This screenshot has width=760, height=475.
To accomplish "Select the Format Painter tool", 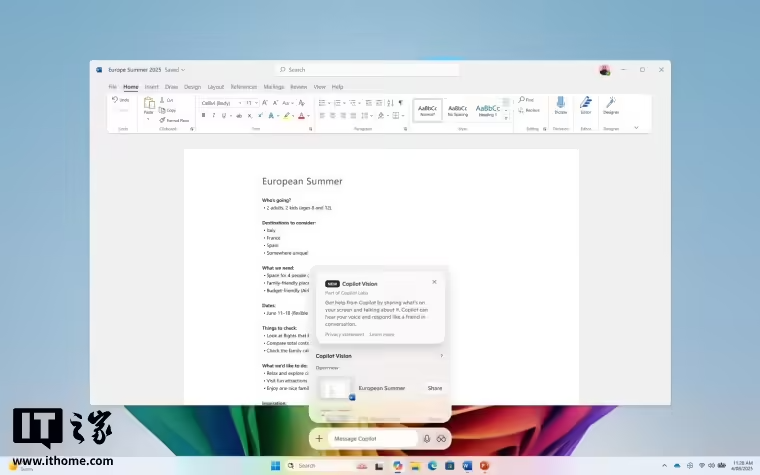I will [x=174, y=120].
